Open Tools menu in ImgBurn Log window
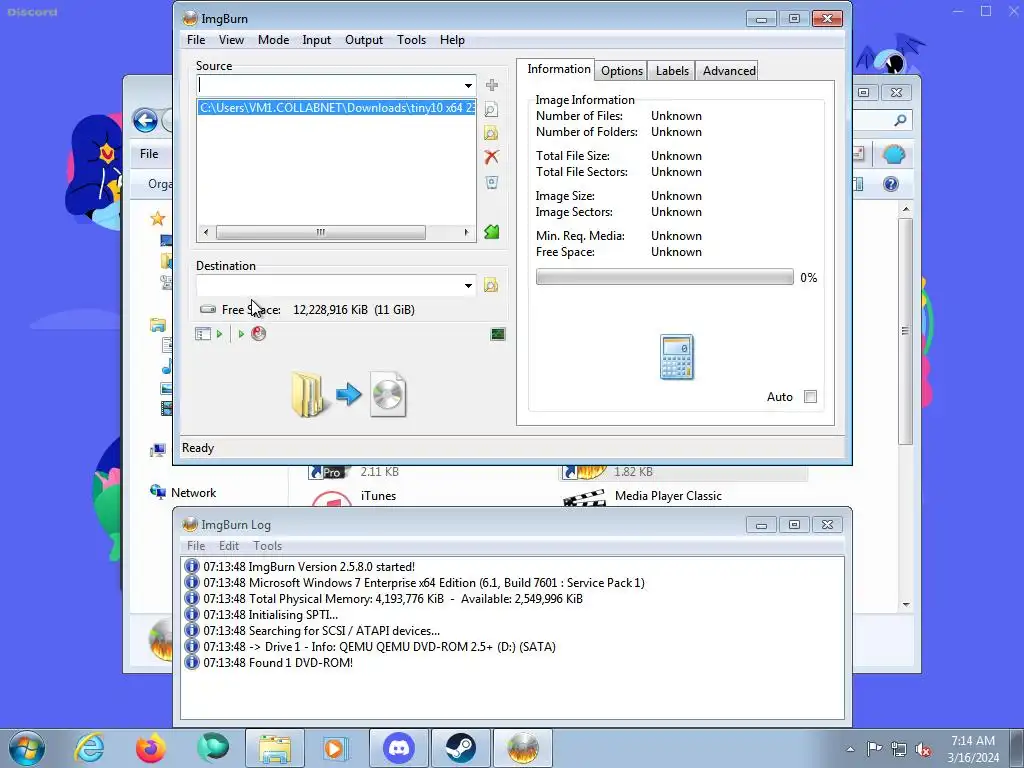 (x=268, y=546)
